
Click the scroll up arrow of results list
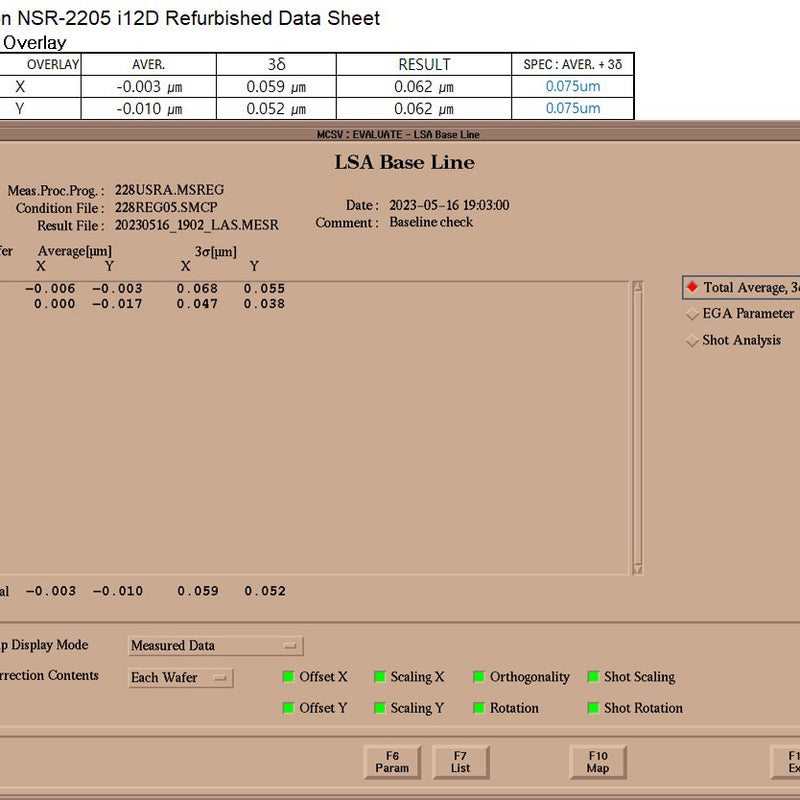click(x=637, y=287)
